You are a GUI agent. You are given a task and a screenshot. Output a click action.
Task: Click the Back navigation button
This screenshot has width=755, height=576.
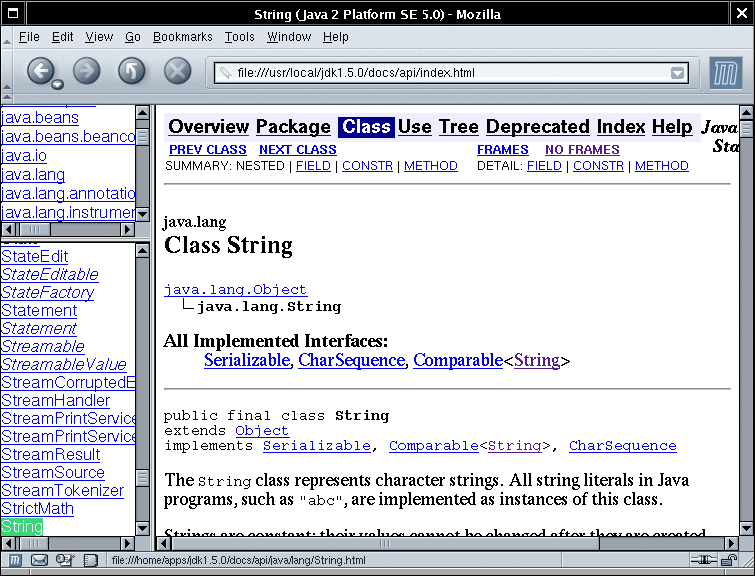click(39, 70)
